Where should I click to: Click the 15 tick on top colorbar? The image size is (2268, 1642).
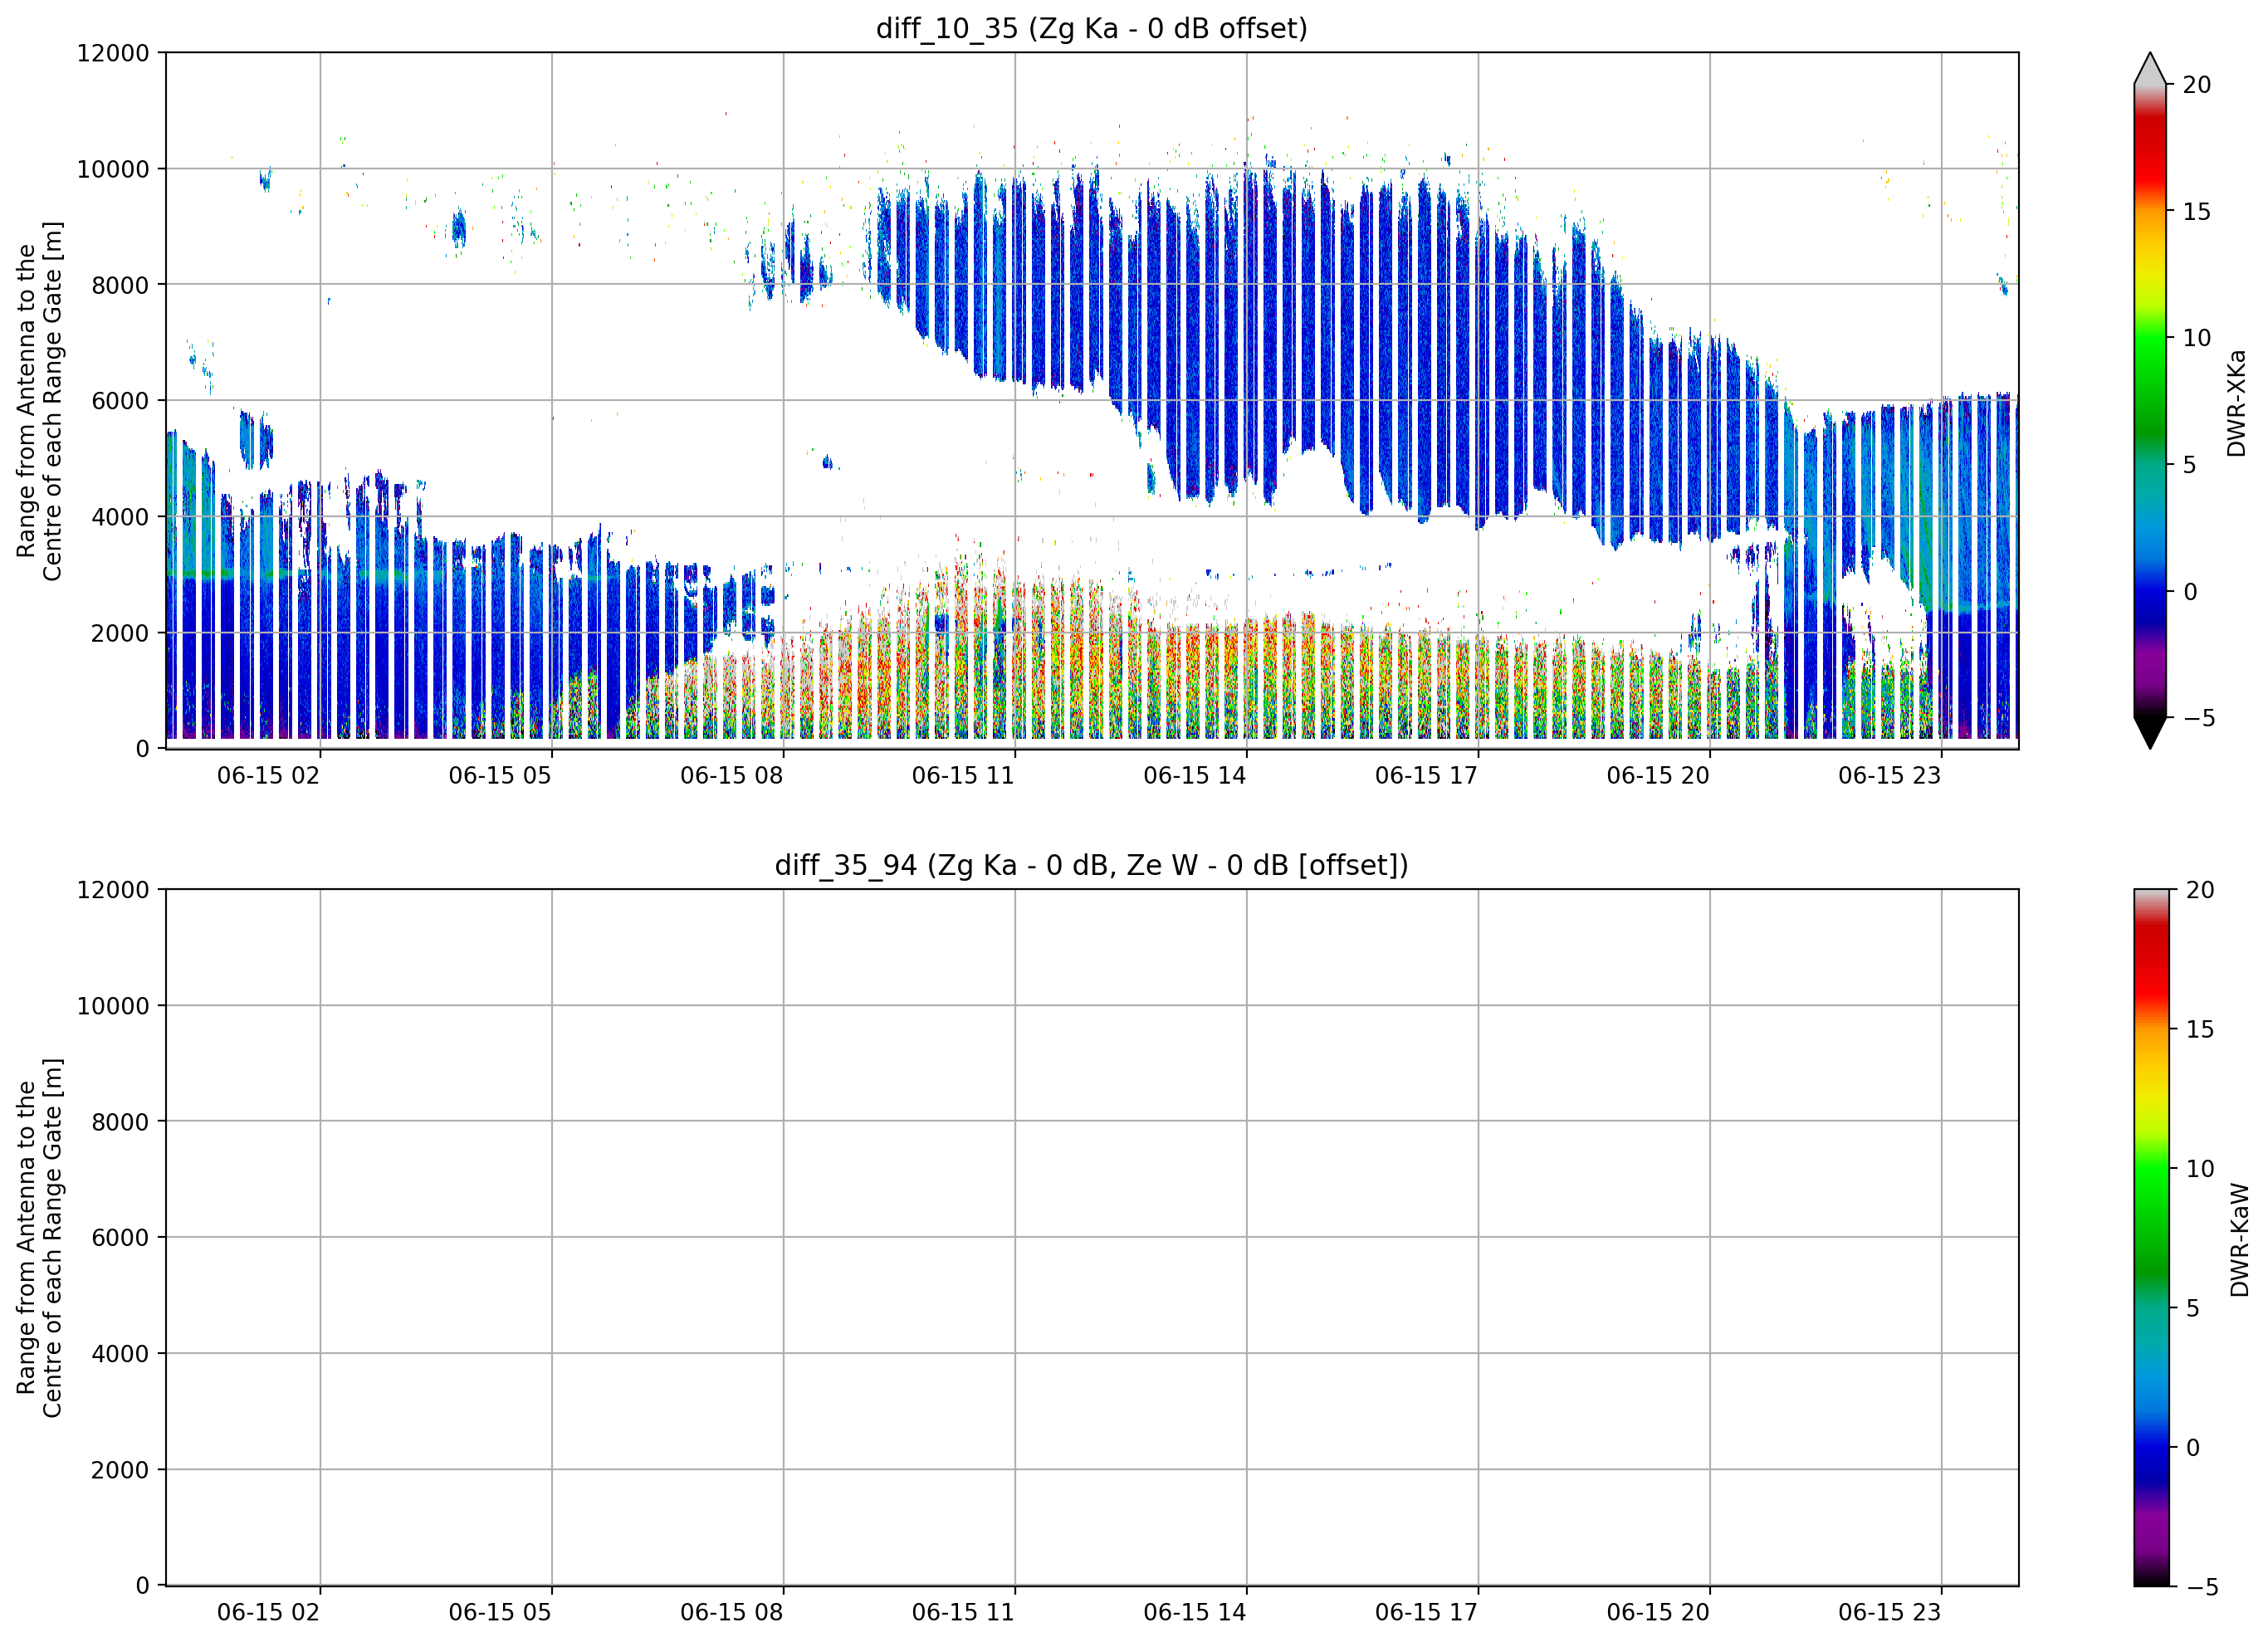[2197, 212]
